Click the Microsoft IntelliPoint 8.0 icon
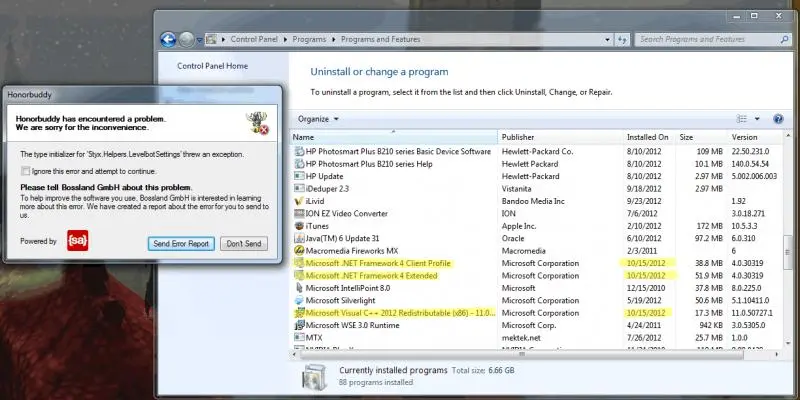The width and height of the screenshot is (800, 400). click(x=299, y=288)
